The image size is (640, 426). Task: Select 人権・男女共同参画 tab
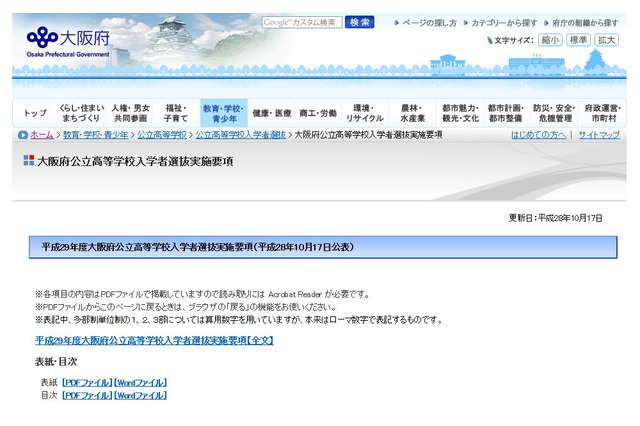130,113
